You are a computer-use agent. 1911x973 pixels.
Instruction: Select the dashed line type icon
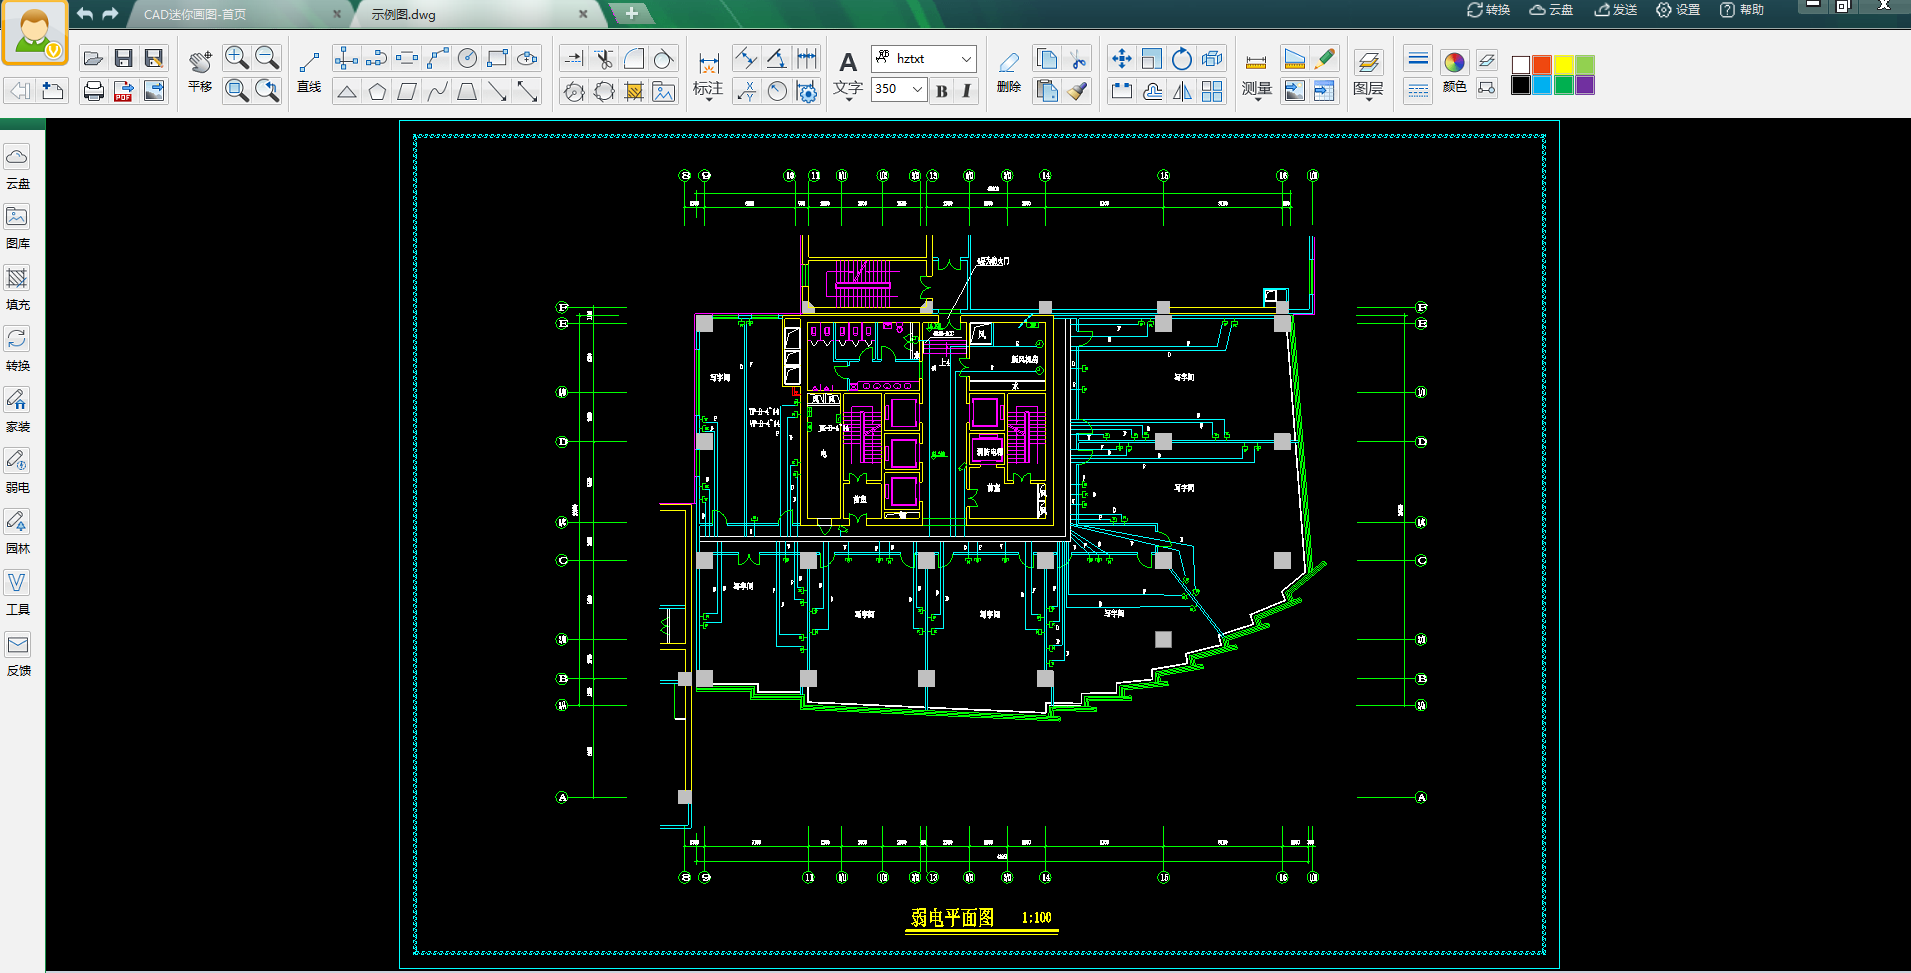coord(1417,91)
